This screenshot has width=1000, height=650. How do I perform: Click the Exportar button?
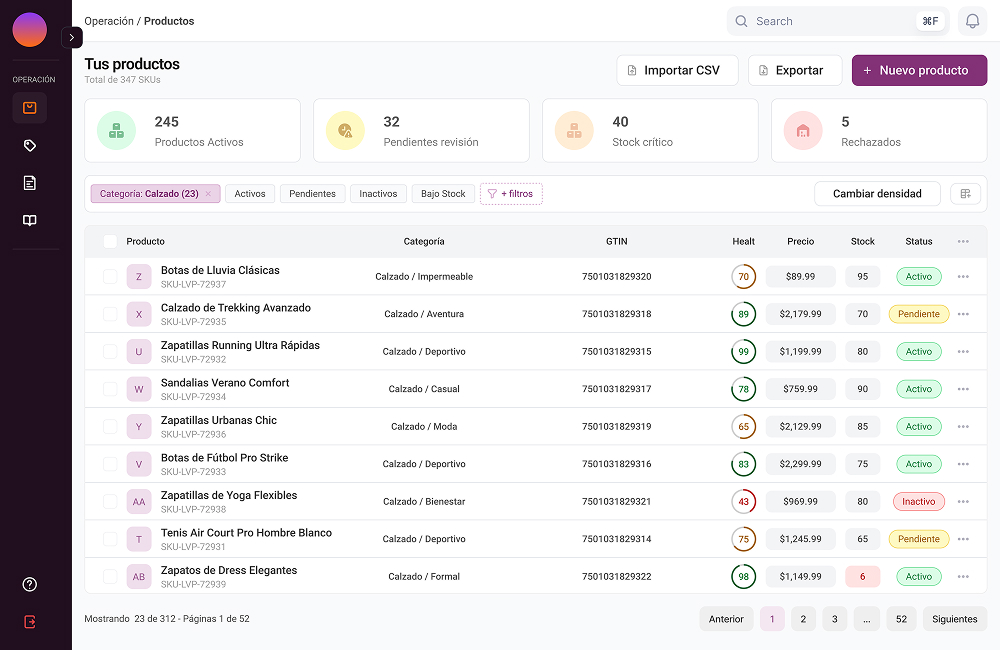tap(795, 70)
